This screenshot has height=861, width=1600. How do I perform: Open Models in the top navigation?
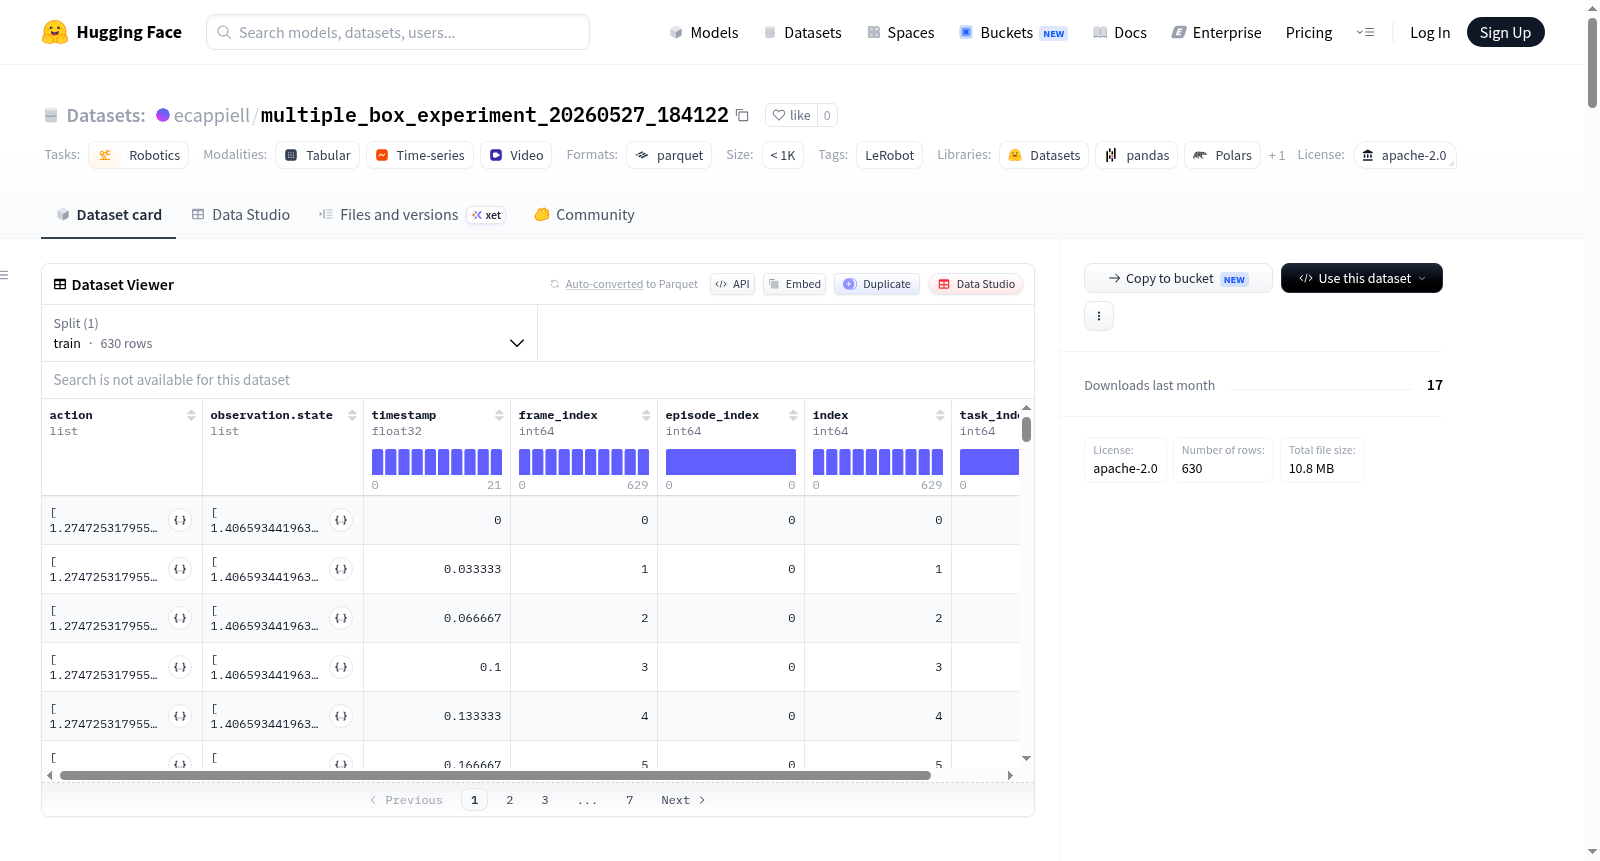(x=704, y=32)
